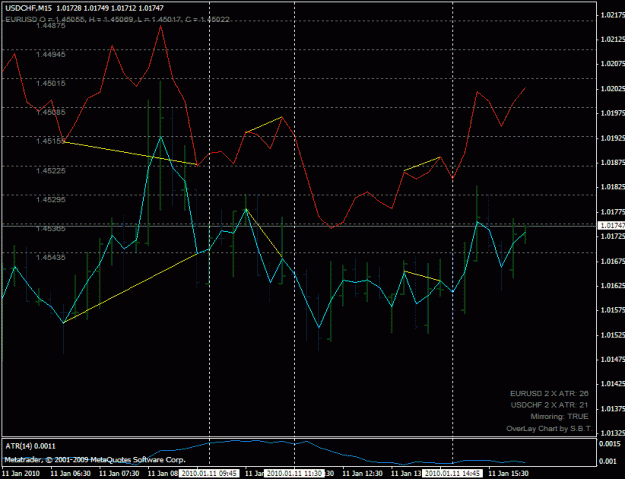Click 1.01775 on the price axis
Image resolution: width=625 pixels, height=479 pixels.
[x=613, y=212]
